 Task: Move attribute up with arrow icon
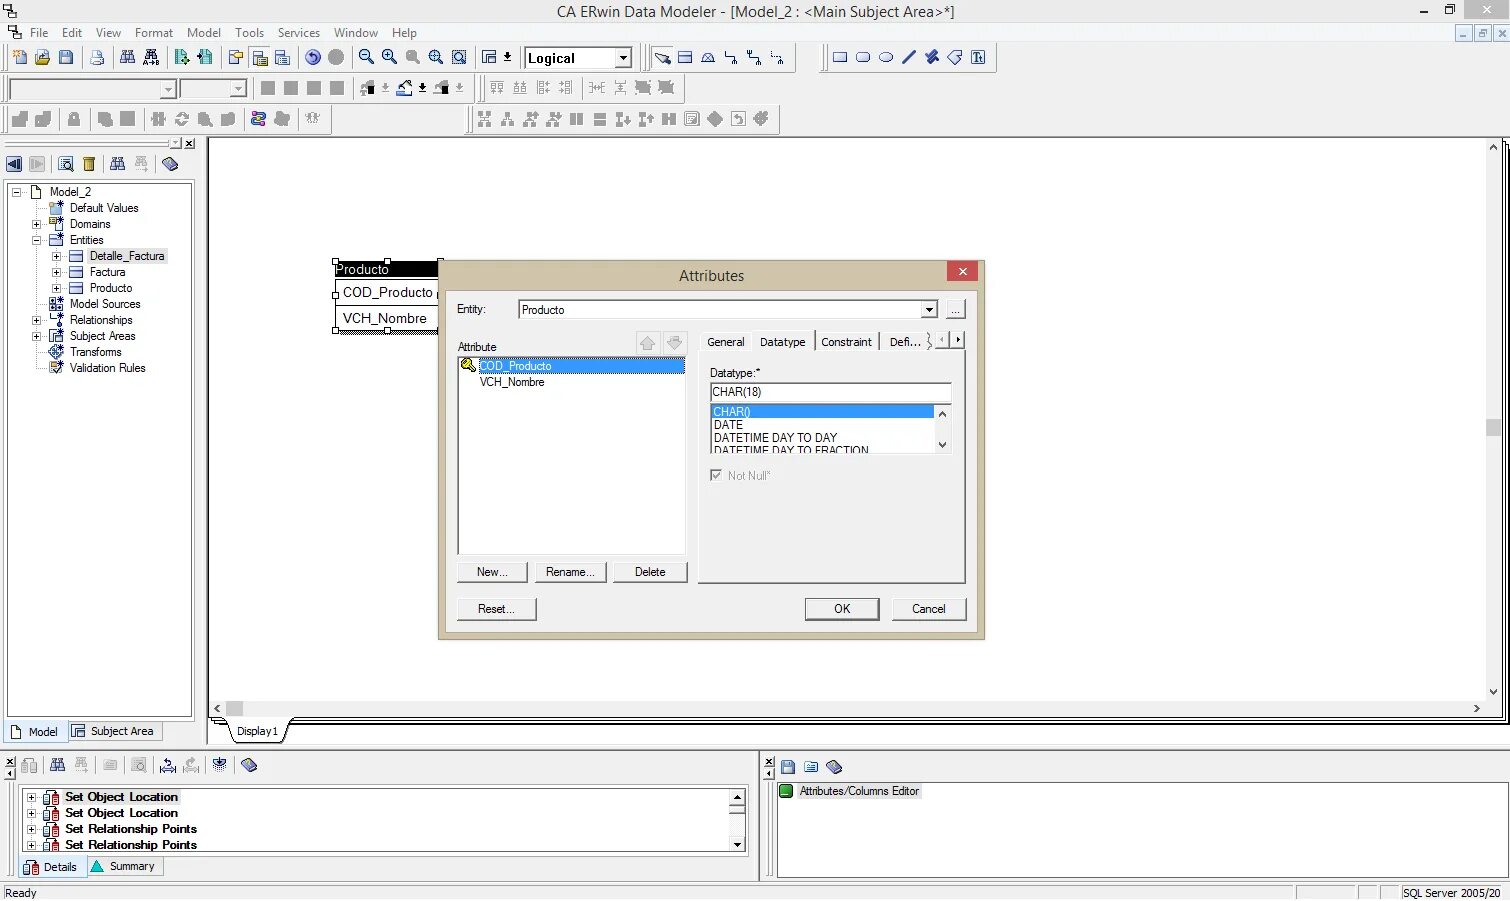coord(647,343)
